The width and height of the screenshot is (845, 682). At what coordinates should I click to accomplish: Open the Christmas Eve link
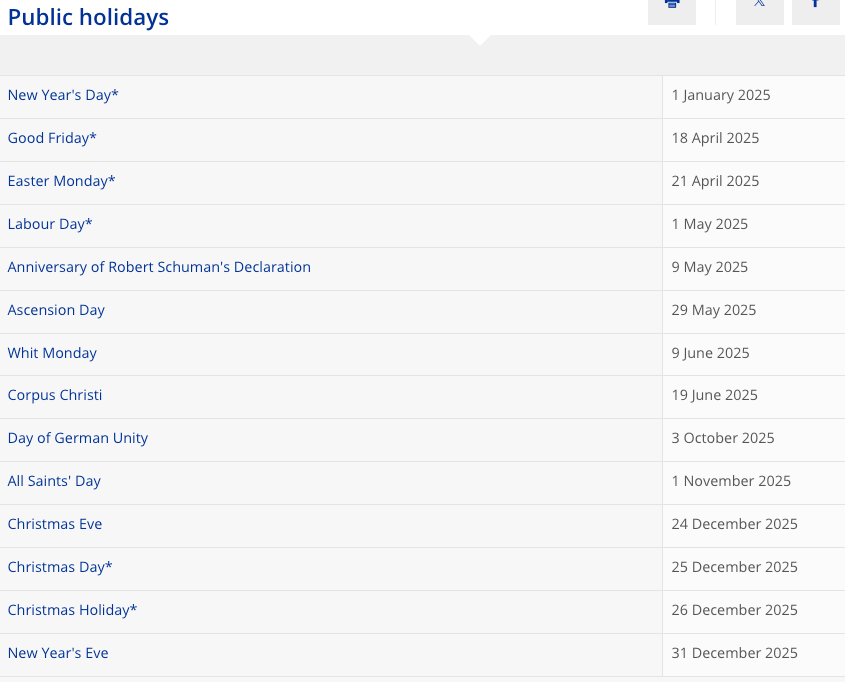pyautogui.click(x=55, y=524)
